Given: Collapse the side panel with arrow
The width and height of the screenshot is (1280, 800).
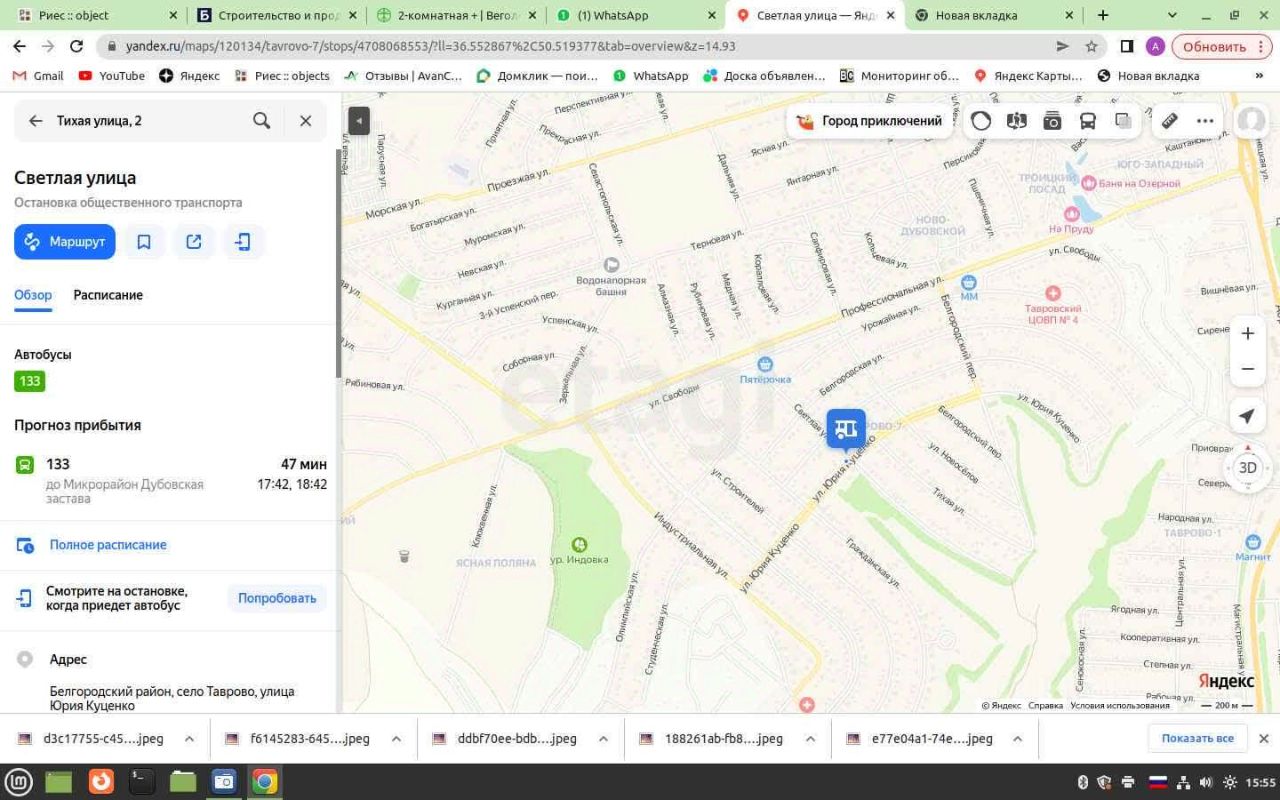Looking at the screenshot, I should 359,121.
